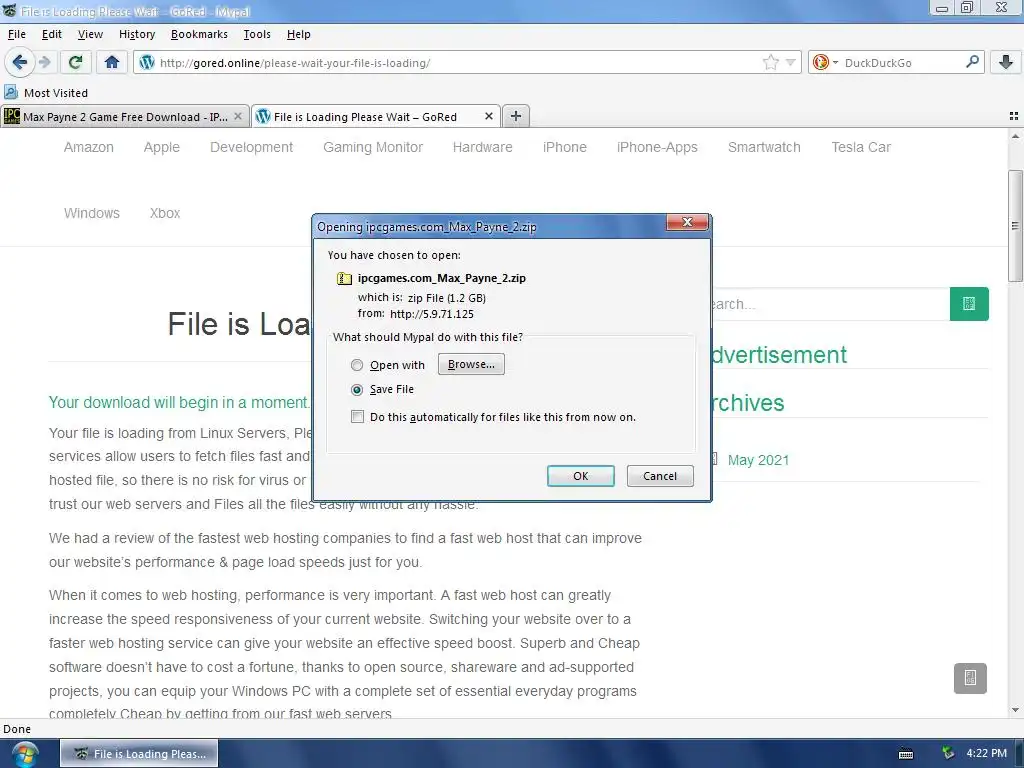Screen dimensions: 1024x768
Task: Open the View menu
Action: pyautogui.click(x=90, y=34)
